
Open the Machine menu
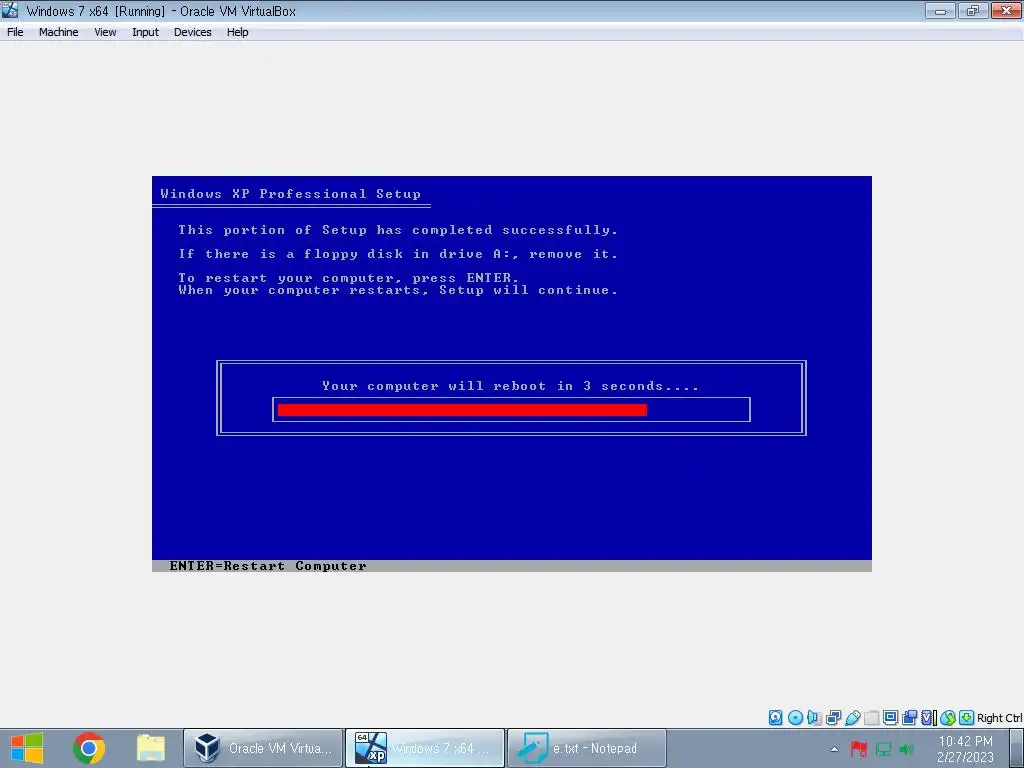(x=58, y=32)
